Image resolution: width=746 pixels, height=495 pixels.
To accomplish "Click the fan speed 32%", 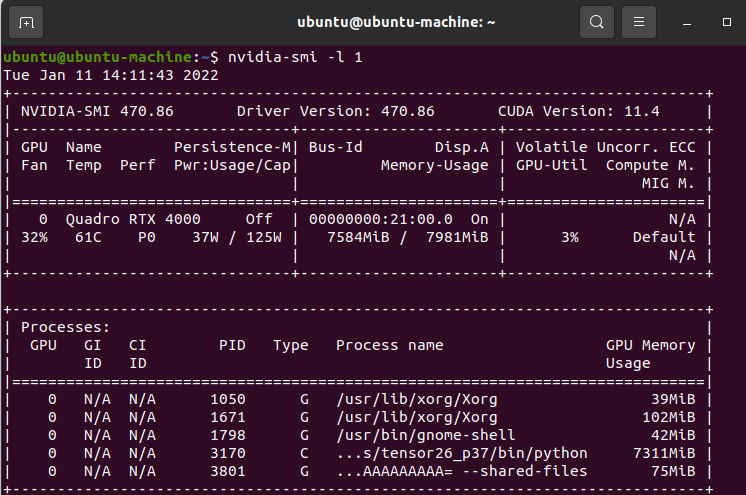I will pyautogui.click(x=34, y=238).
